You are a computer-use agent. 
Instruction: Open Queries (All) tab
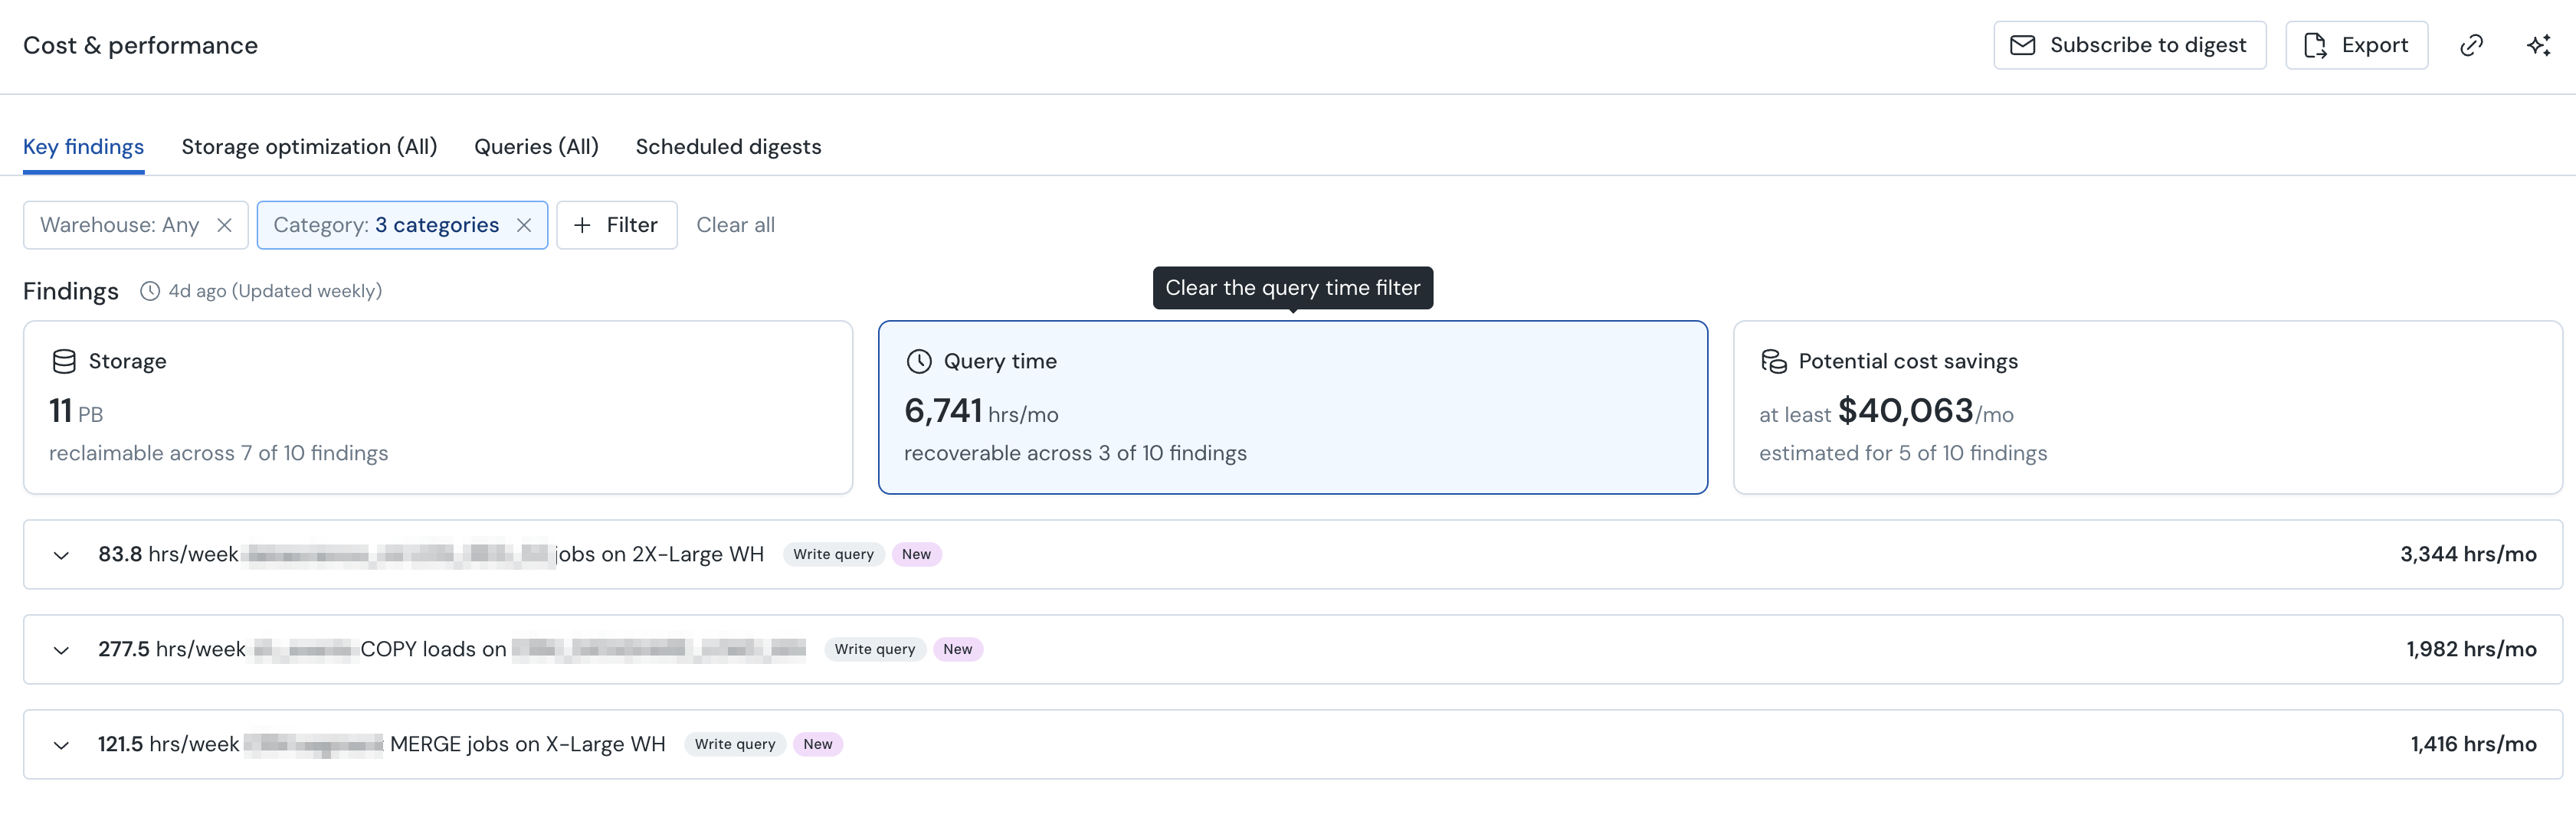(x=536, y=147)
